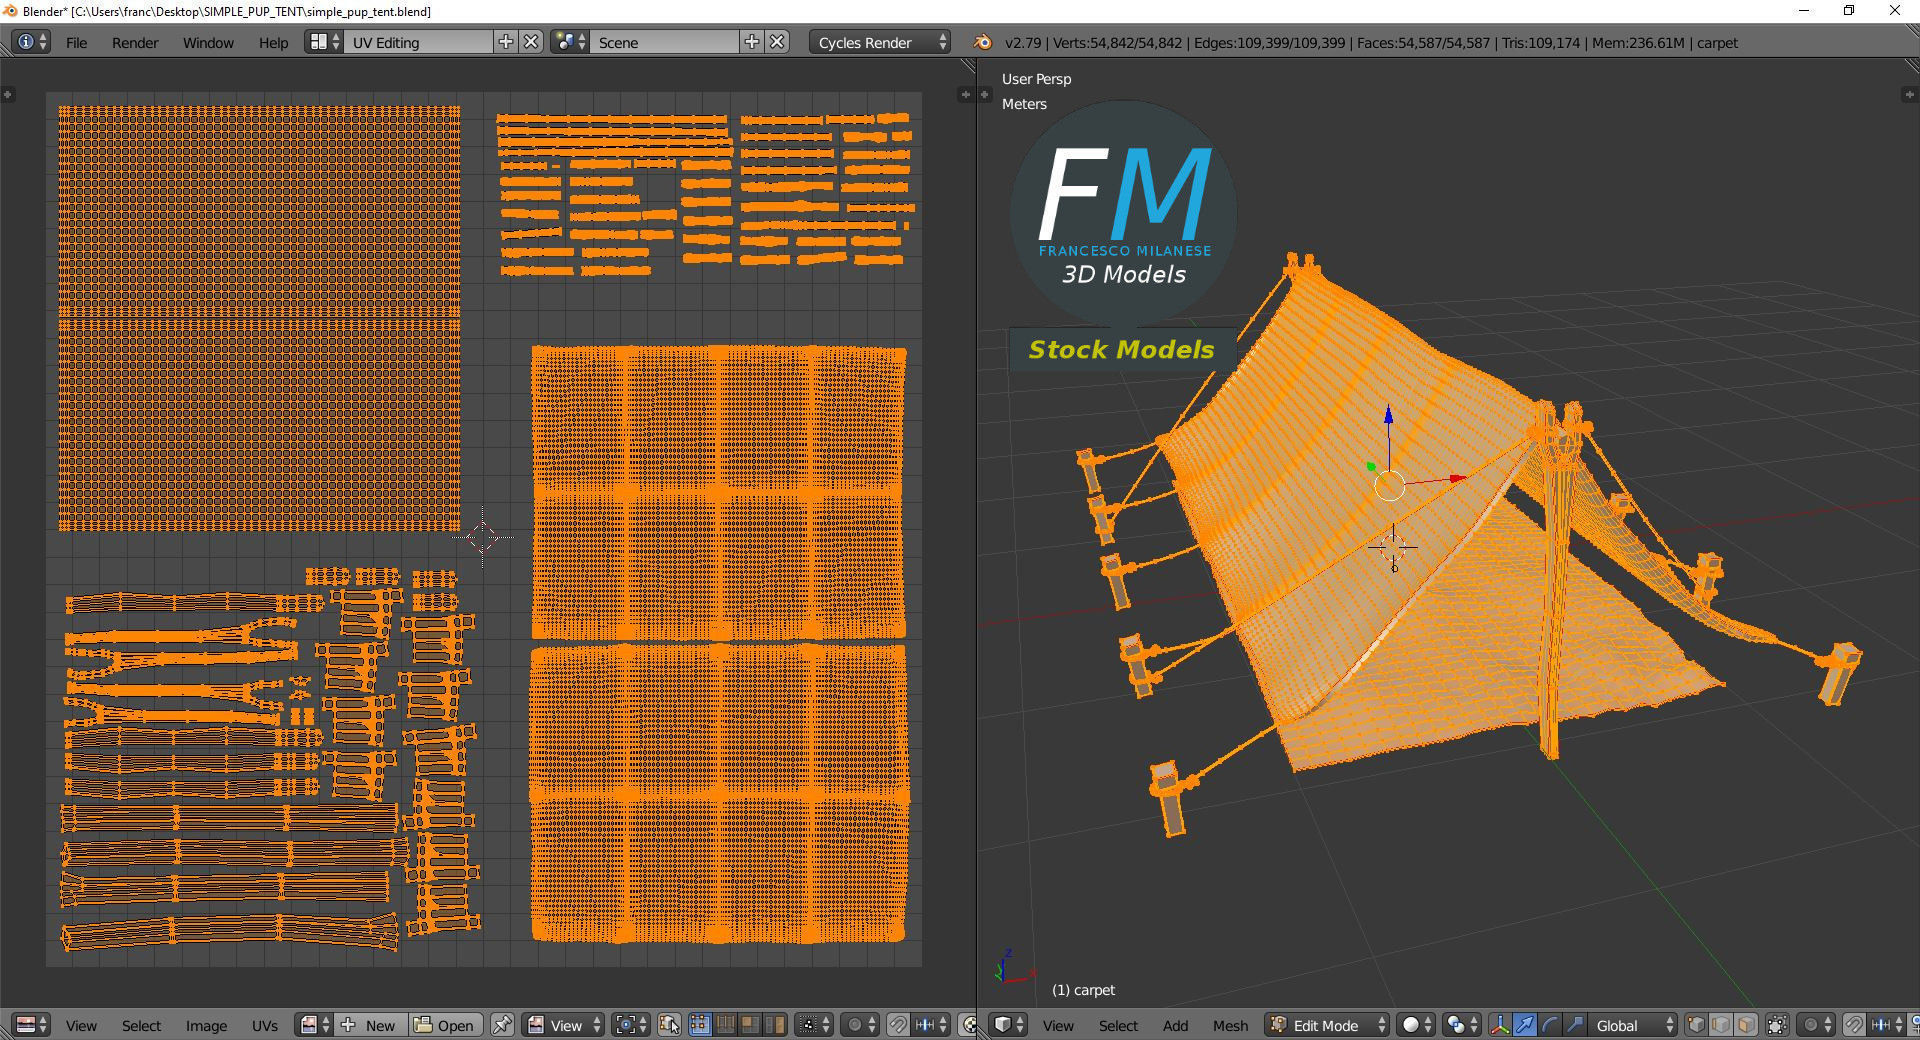Open the Help menu
Image resolution: width=1920 pixels, height=1040 pixels.
tap(273, 43)
